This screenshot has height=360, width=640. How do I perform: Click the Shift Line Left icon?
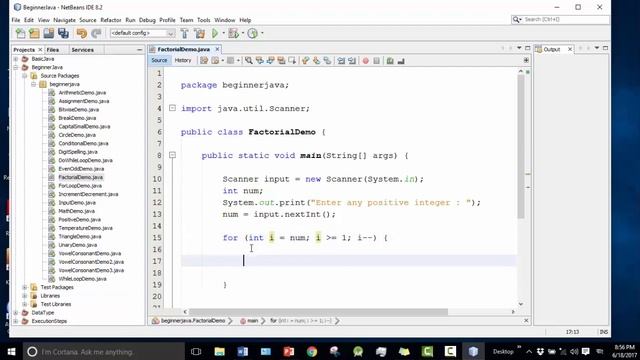341,60
